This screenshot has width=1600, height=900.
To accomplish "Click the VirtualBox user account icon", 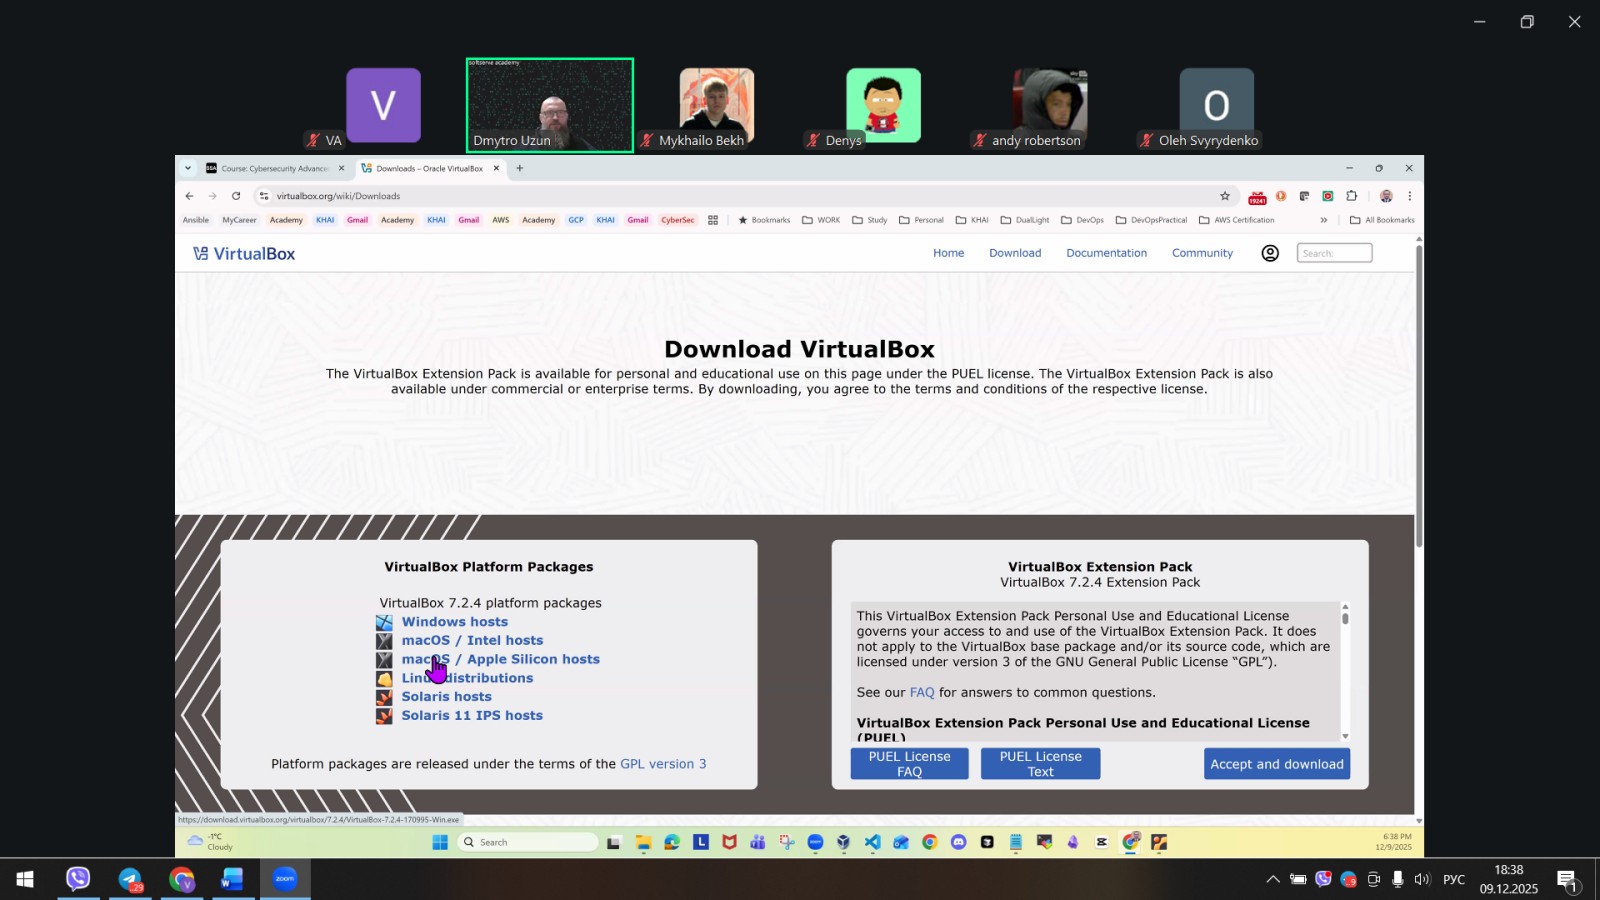I will coord(1270,254).
